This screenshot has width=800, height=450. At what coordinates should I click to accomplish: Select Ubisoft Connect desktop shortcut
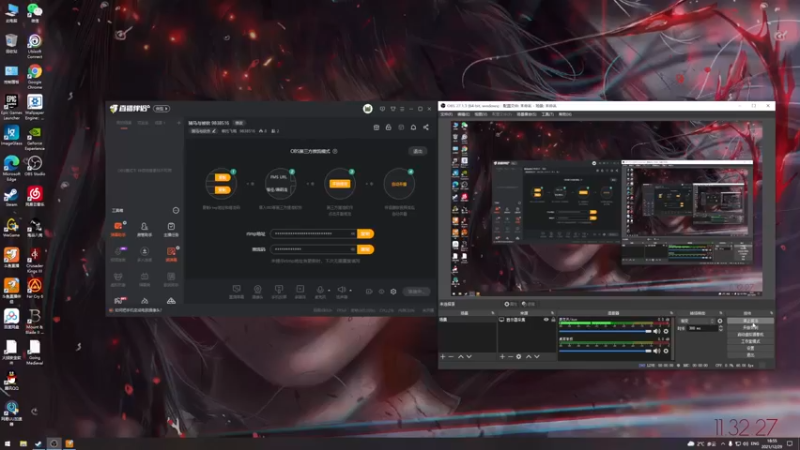coord(35,46)
